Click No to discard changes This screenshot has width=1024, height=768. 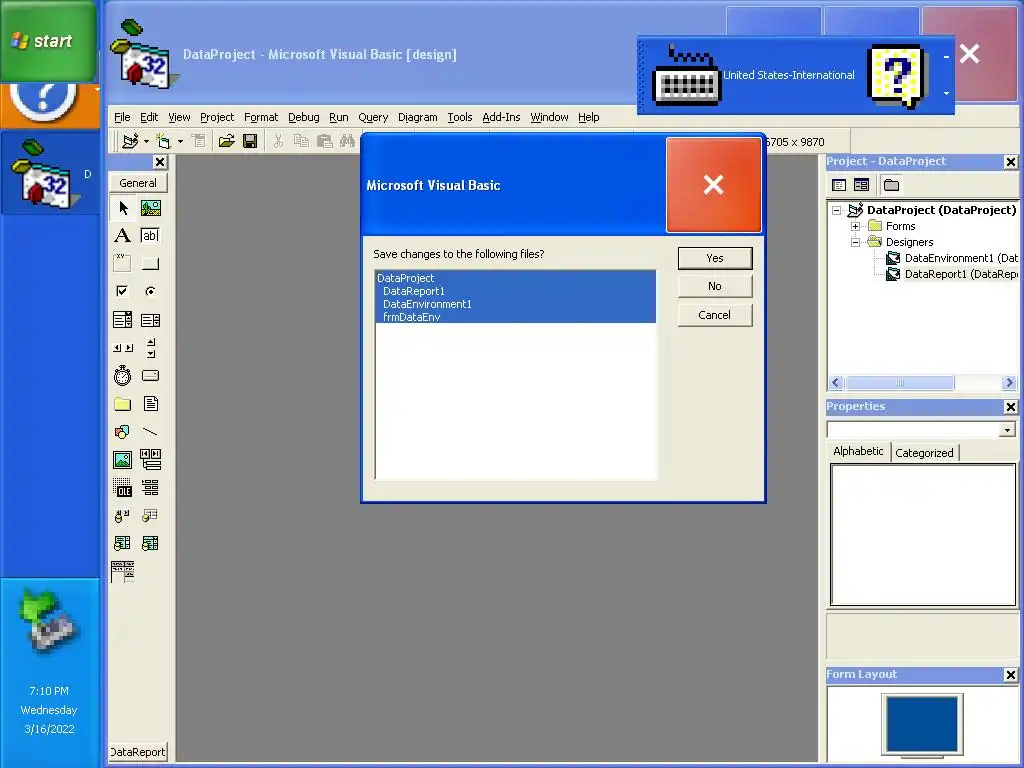click(714, 286)
